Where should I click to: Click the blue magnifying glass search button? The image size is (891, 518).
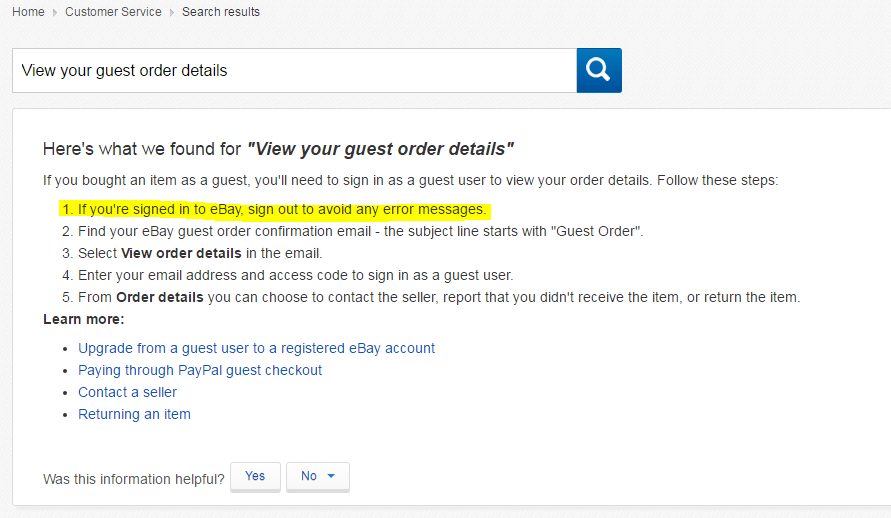599,70
